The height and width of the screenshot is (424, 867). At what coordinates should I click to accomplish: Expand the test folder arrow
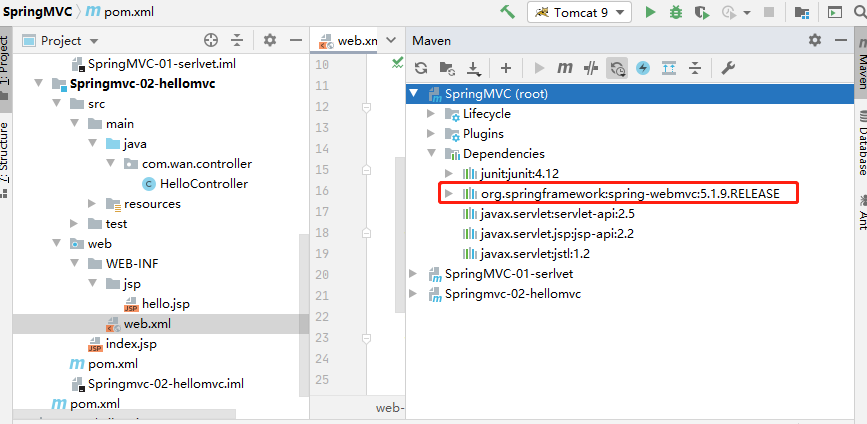(x=74, y=223)
